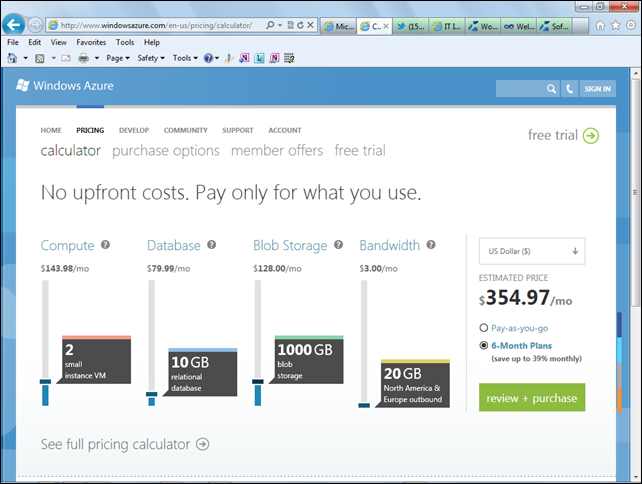Select the Pay-as-you-go radio button

484,328
